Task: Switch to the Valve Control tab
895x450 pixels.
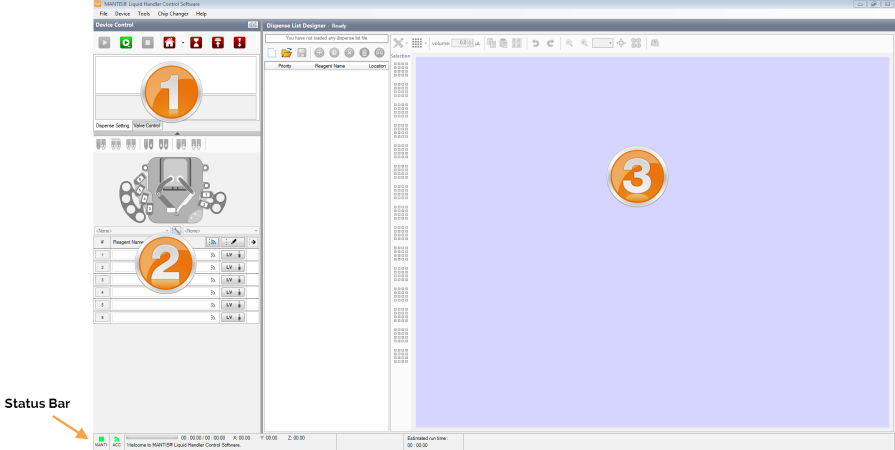Action: (146, 125)
